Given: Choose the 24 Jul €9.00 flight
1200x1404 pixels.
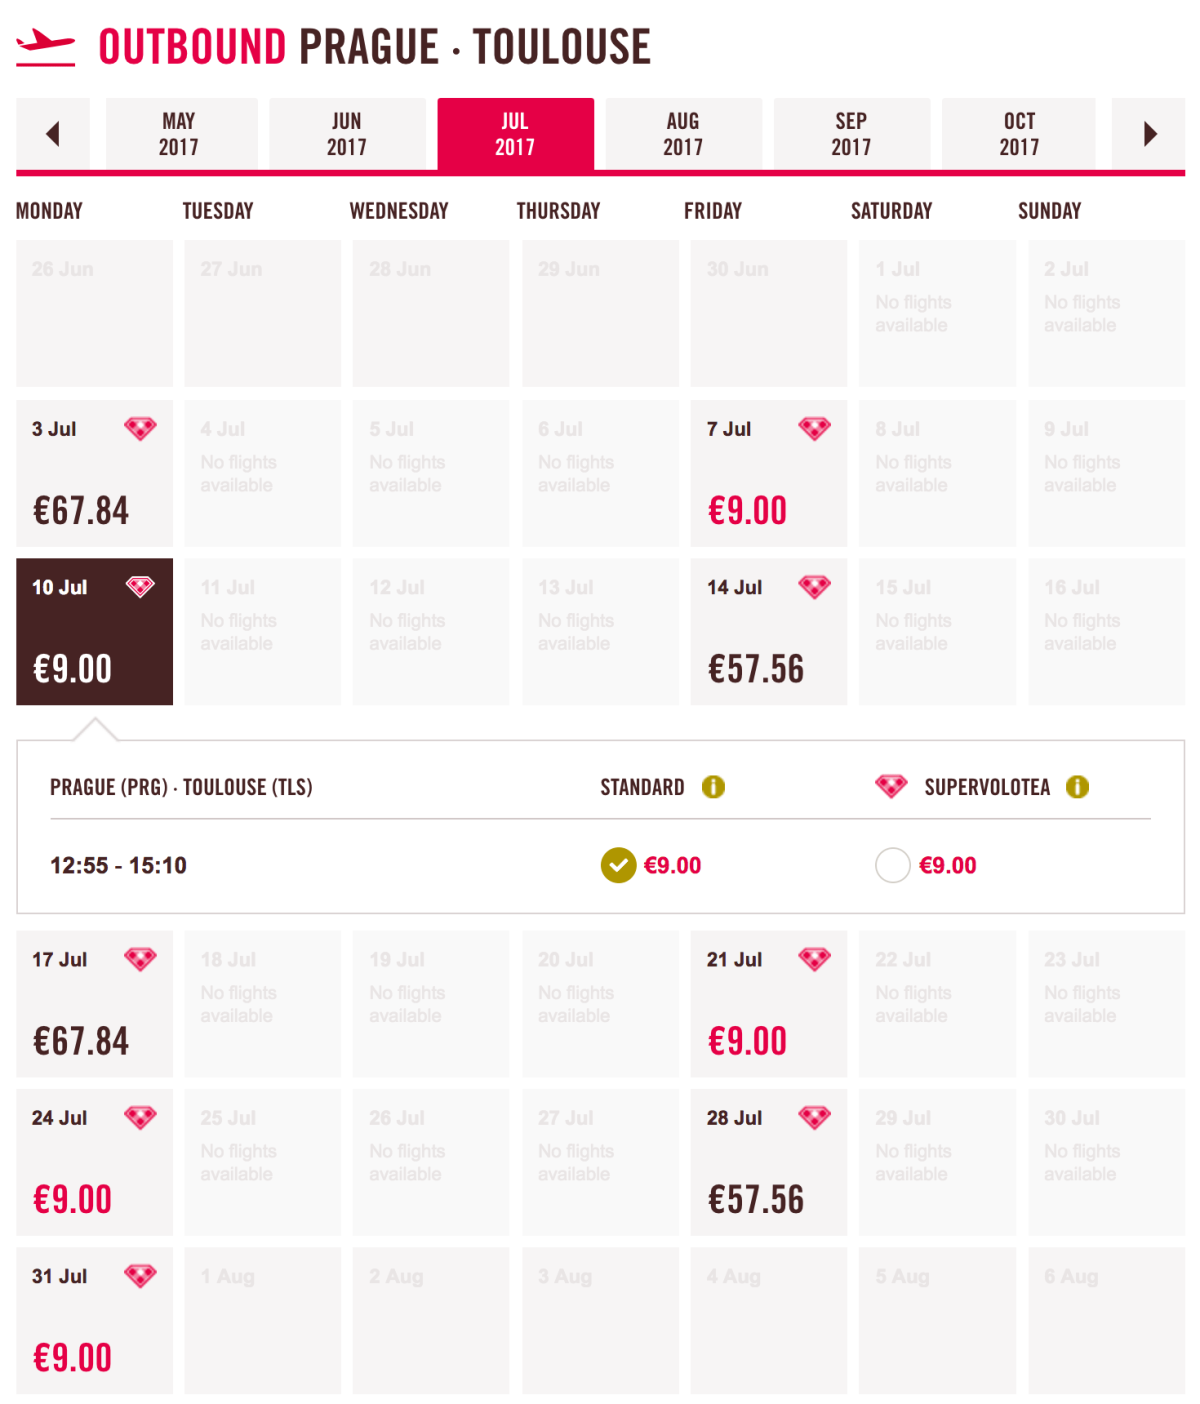Looking at the screenshot, I should [x=94, y=1162].
